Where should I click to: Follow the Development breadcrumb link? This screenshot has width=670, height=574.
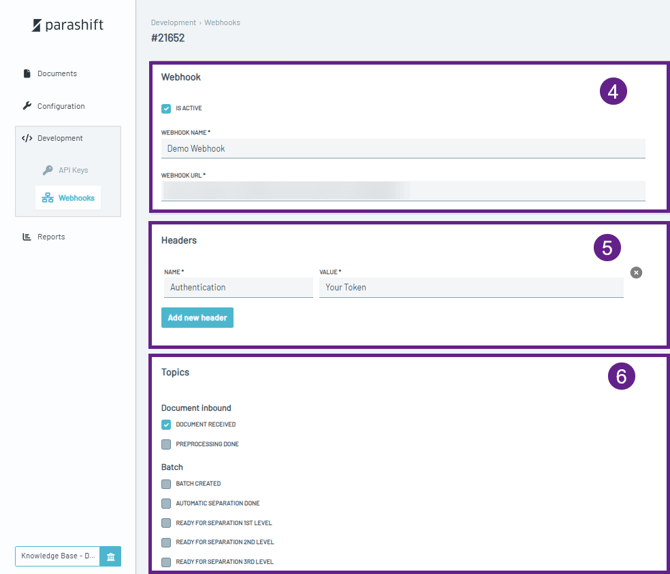coord(173,23)
